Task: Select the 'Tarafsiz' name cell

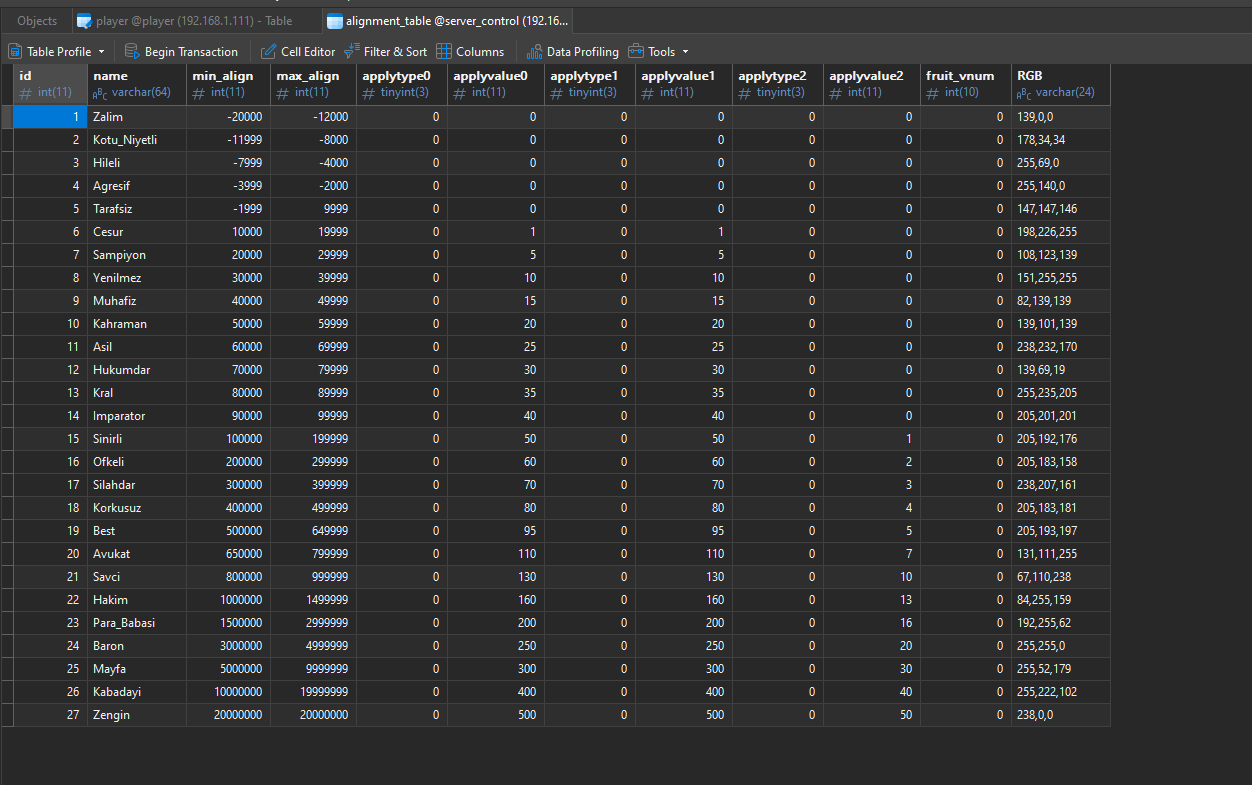Action: click(x=137, y=209)
